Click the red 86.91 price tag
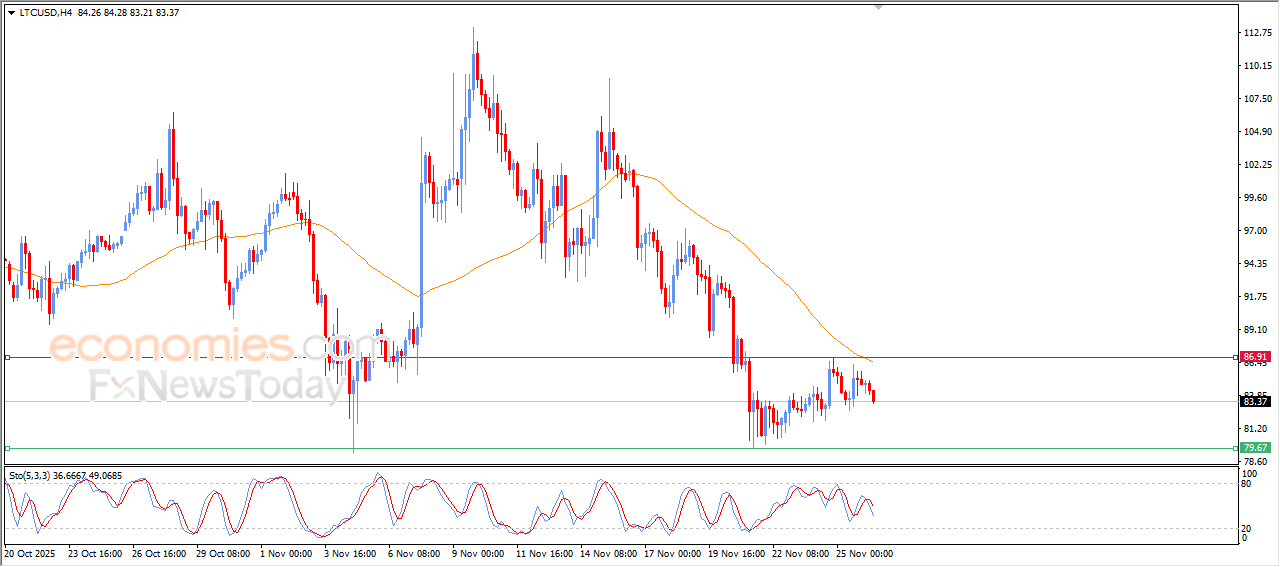 coord(1255,357)
